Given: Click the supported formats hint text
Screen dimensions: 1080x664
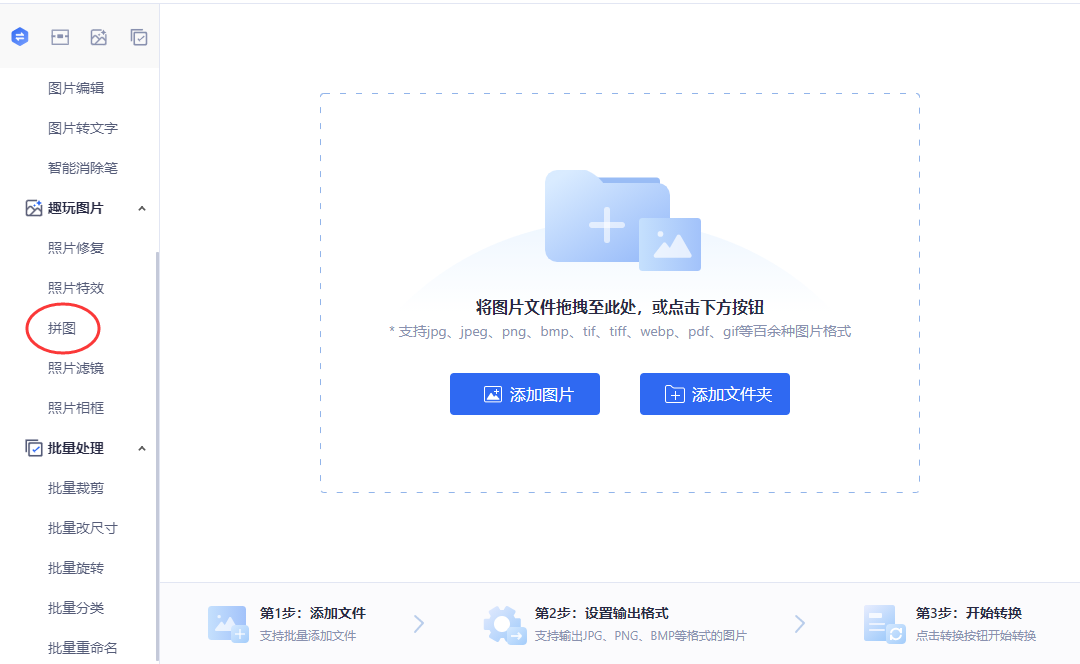Looking at the screenshot, I should 620,331.
